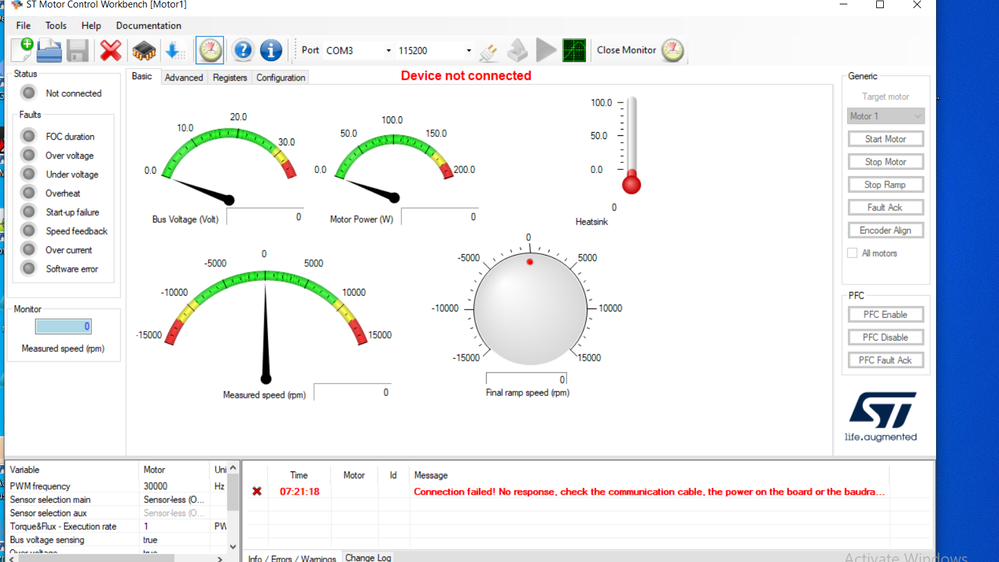
Task: Open a project with the folder icon
Action: [x=49, y=50]
